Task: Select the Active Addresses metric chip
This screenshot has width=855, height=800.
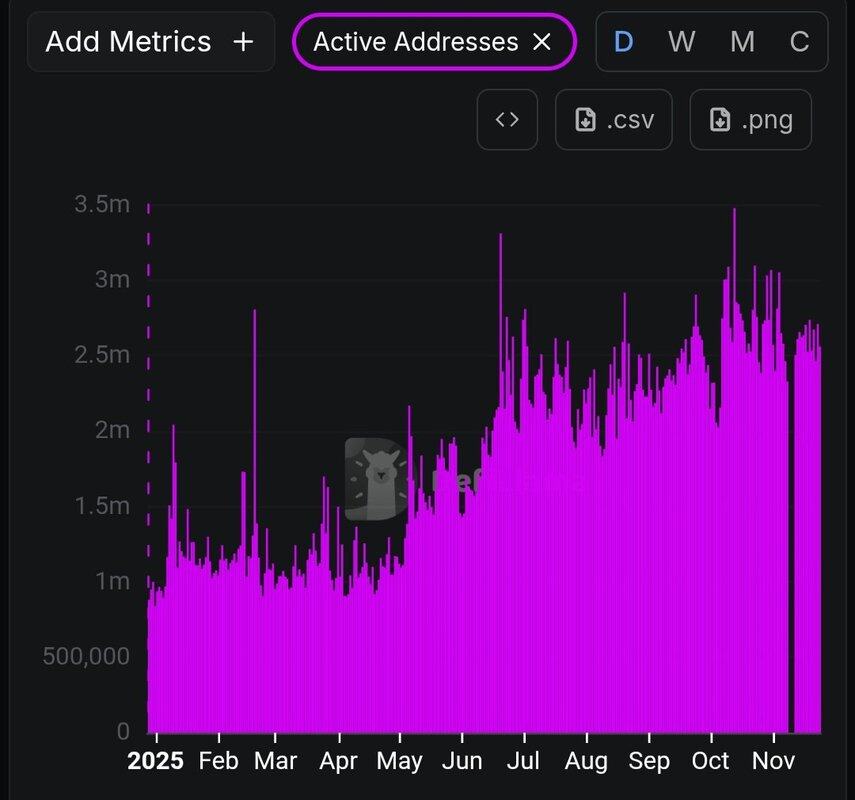Action: click(x=415, y=42)
